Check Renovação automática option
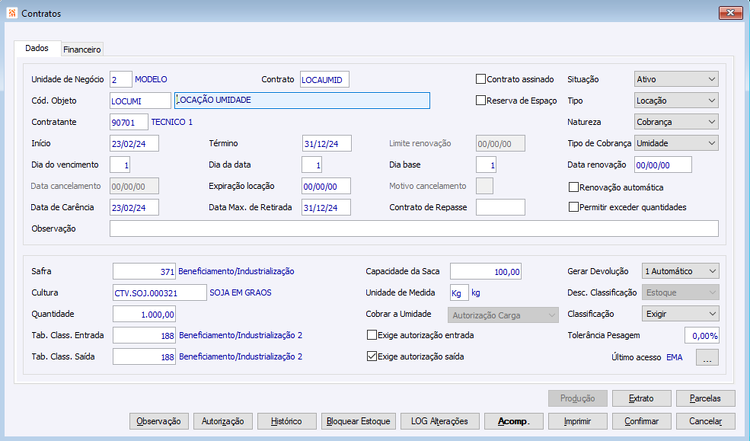750x441 pixels. tap(573, 187)
